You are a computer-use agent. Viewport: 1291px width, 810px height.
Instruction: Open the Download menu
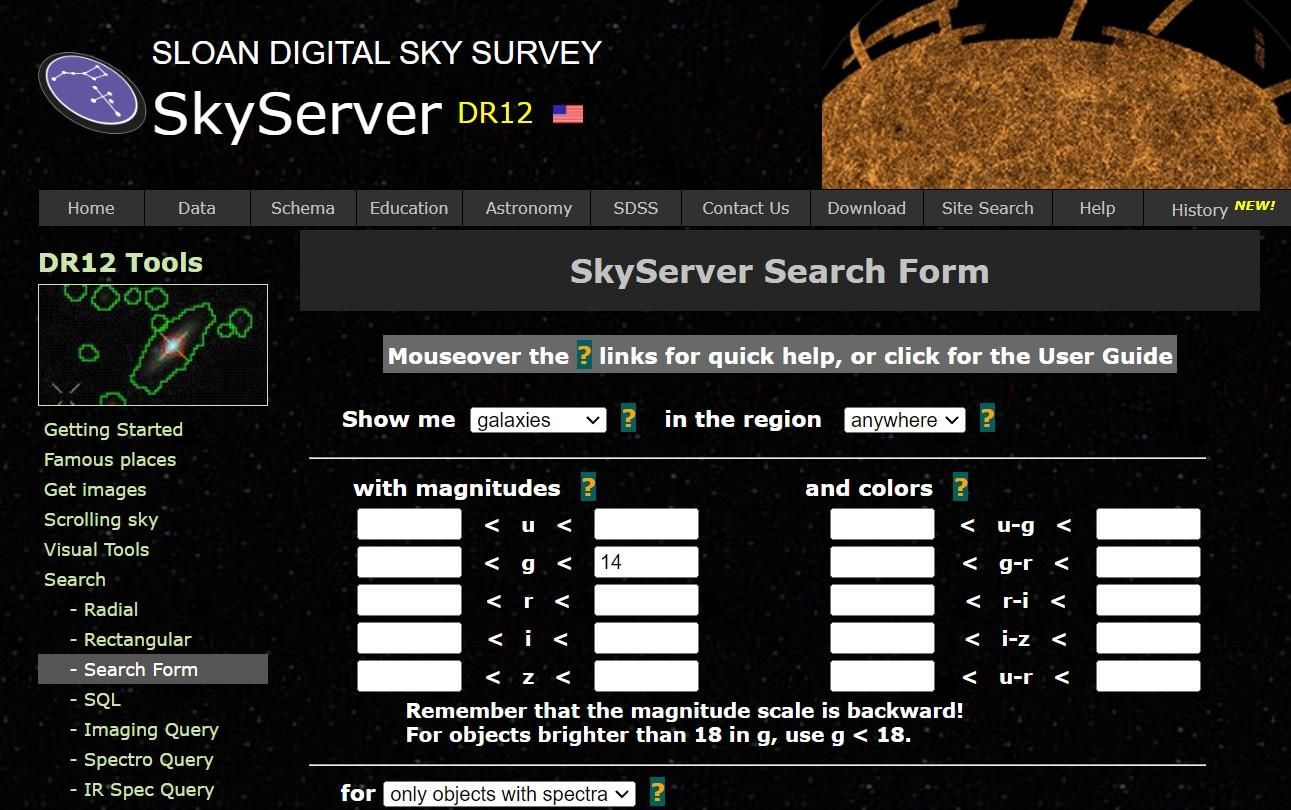(x=865, y=208)
